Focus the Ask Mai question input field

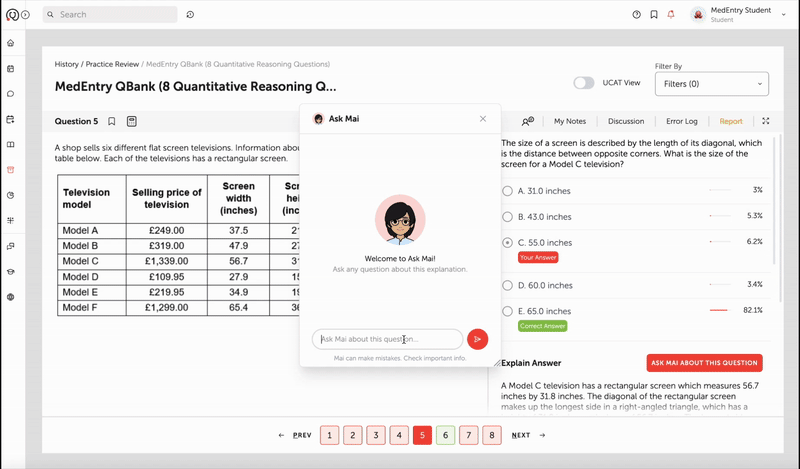(387, 339)
